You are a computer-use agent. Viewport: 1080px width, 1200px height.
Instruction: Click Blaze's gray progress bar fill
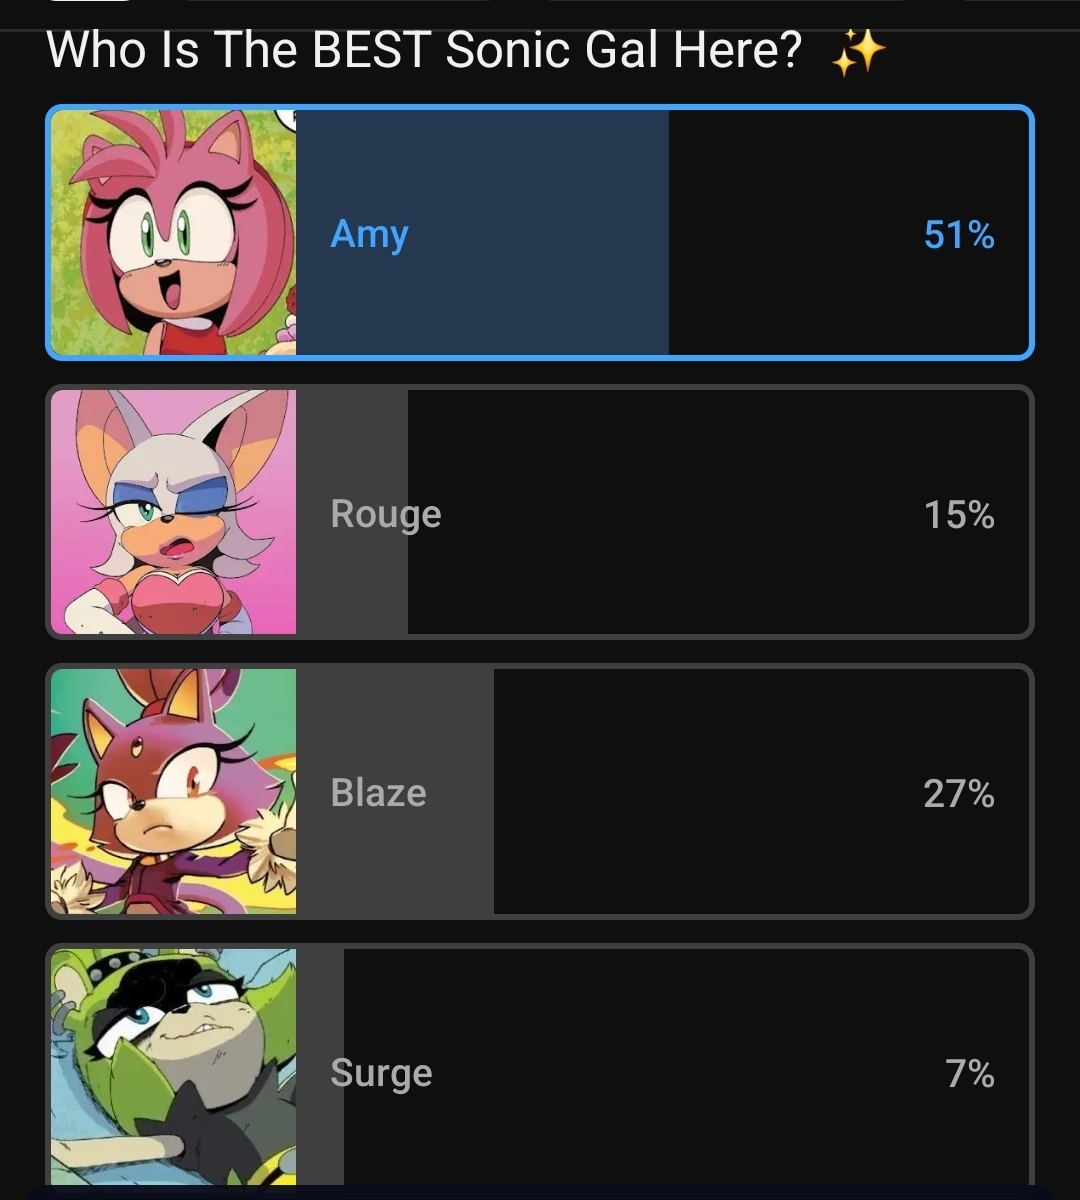395,791
